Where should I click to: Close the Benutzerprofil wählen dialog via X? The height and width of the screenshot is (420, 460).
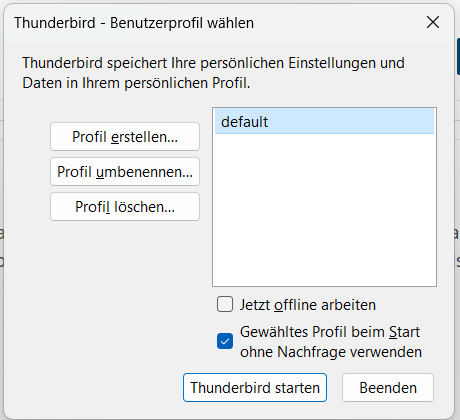[433, 22]
